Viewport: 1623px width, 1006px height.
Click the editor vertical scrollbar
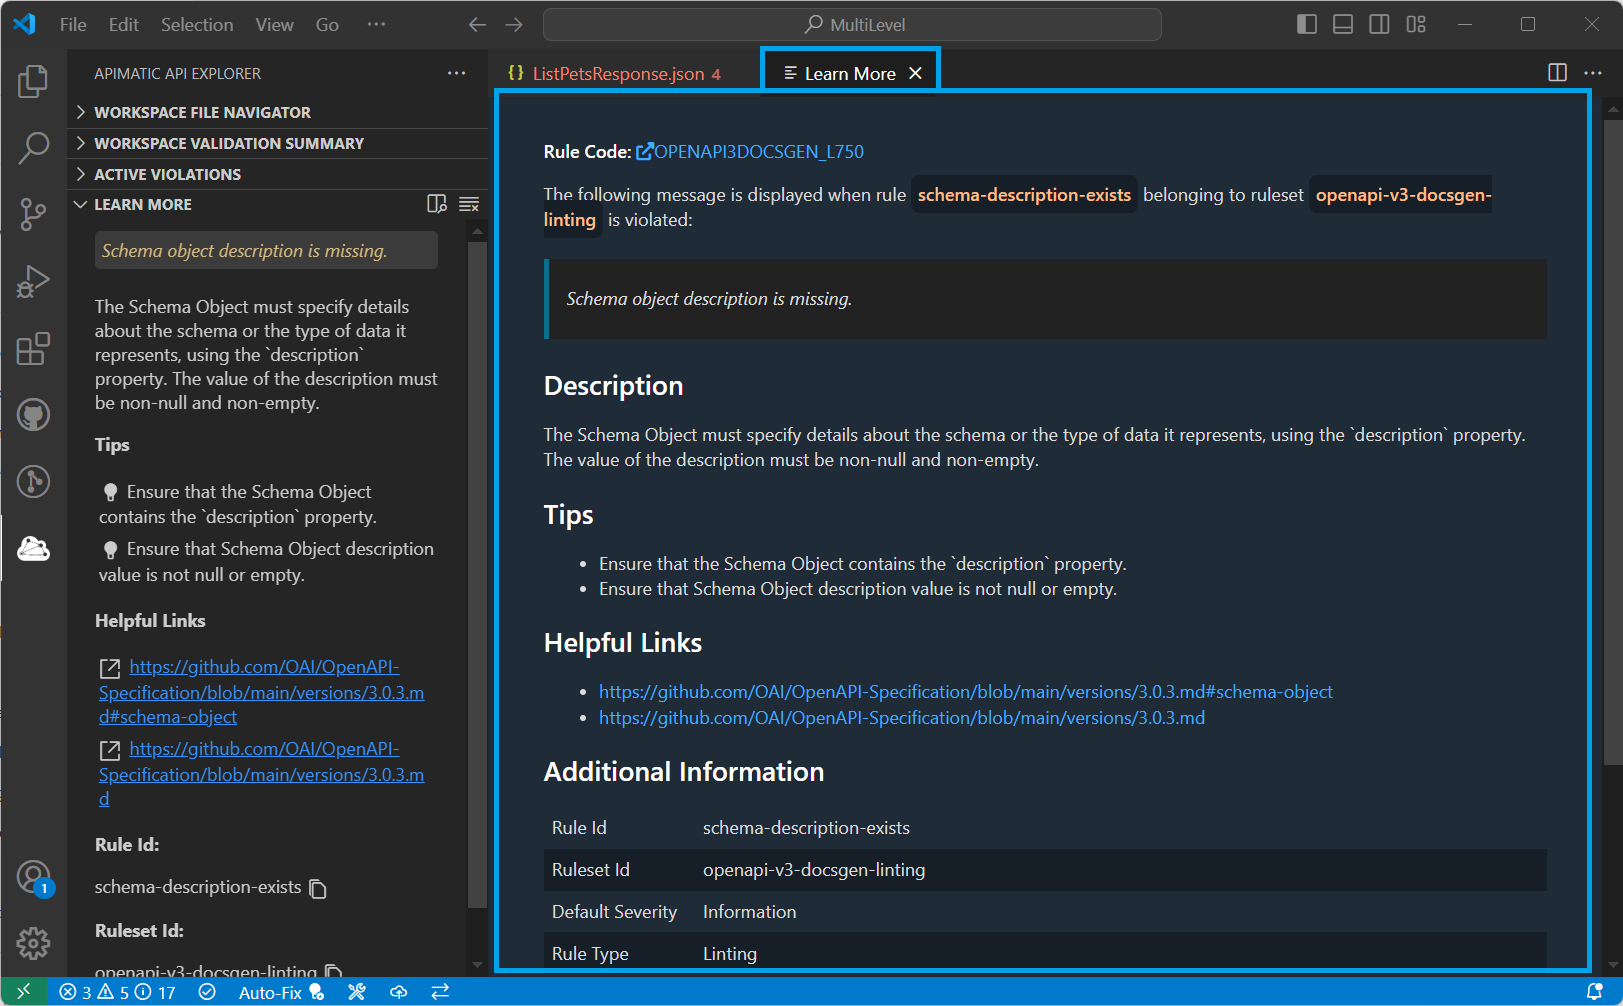coord(1612,440)
